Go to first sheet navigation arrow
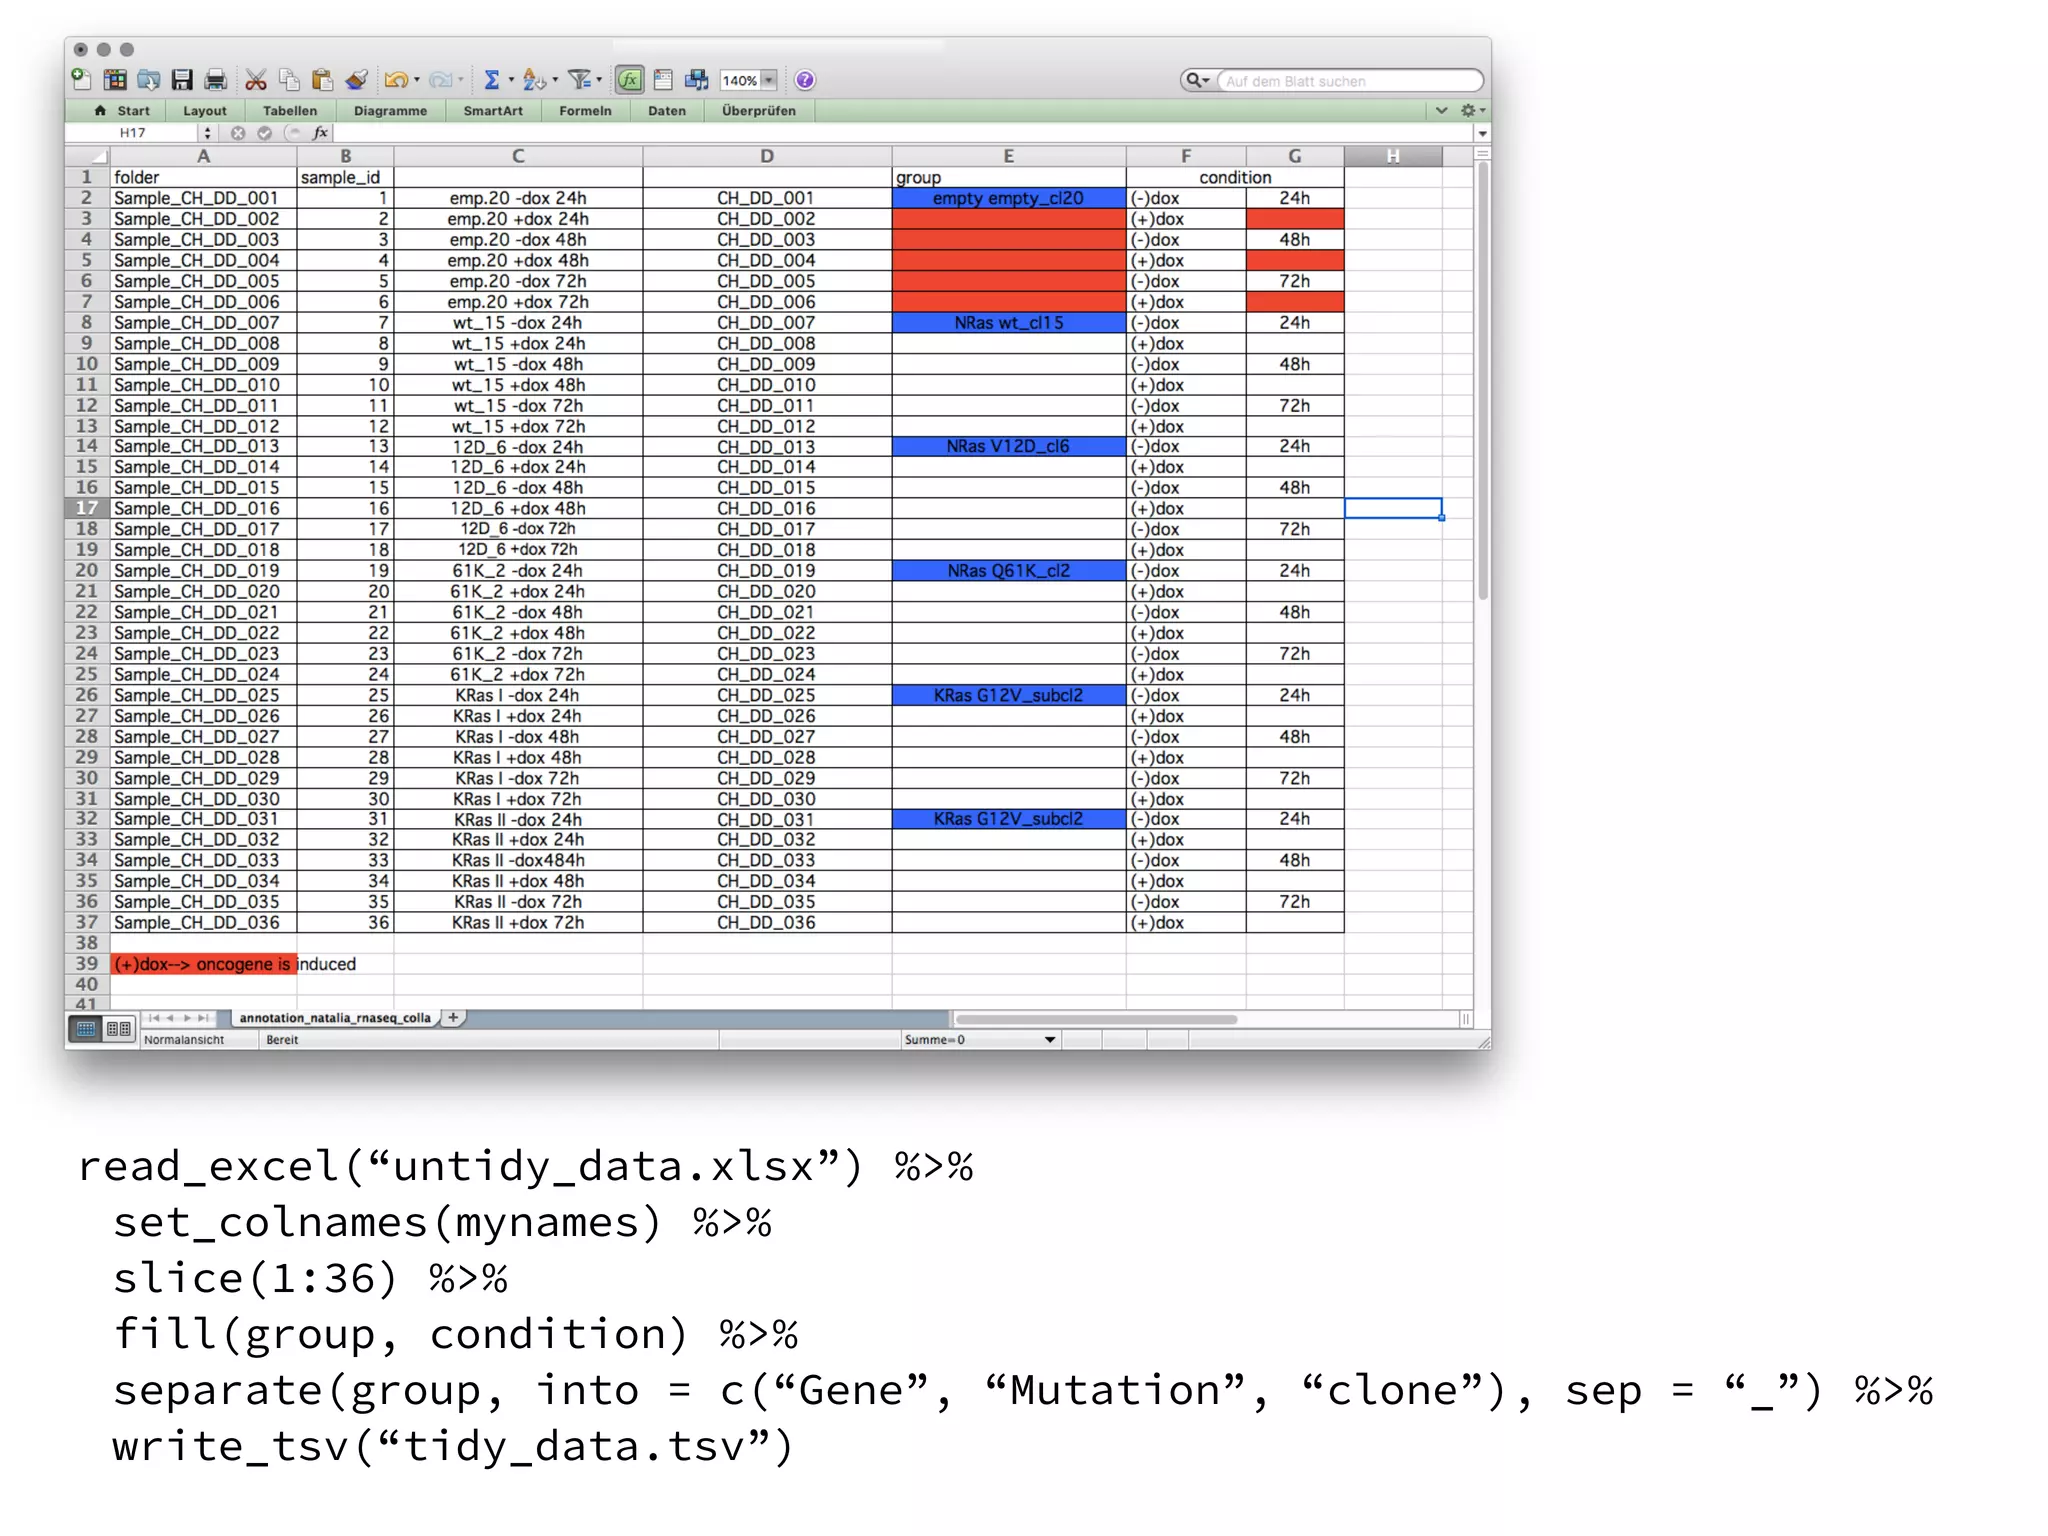 tap(154, 1018)
